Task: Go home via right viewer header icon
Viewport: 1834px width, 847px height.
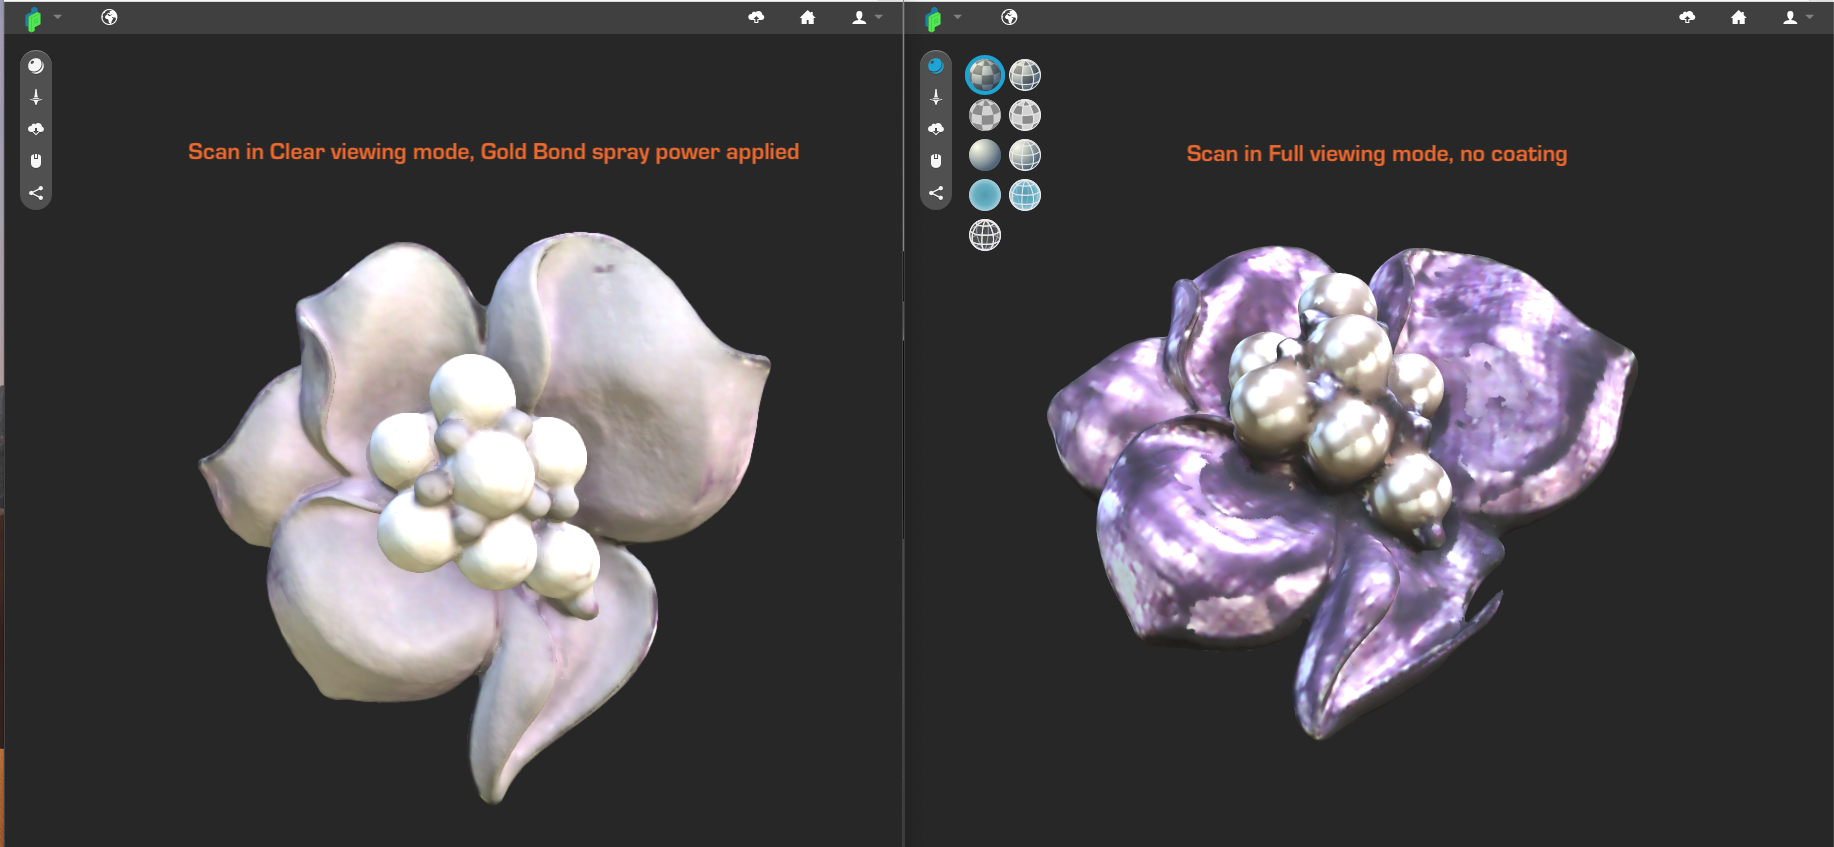Action: point(1739,17)
